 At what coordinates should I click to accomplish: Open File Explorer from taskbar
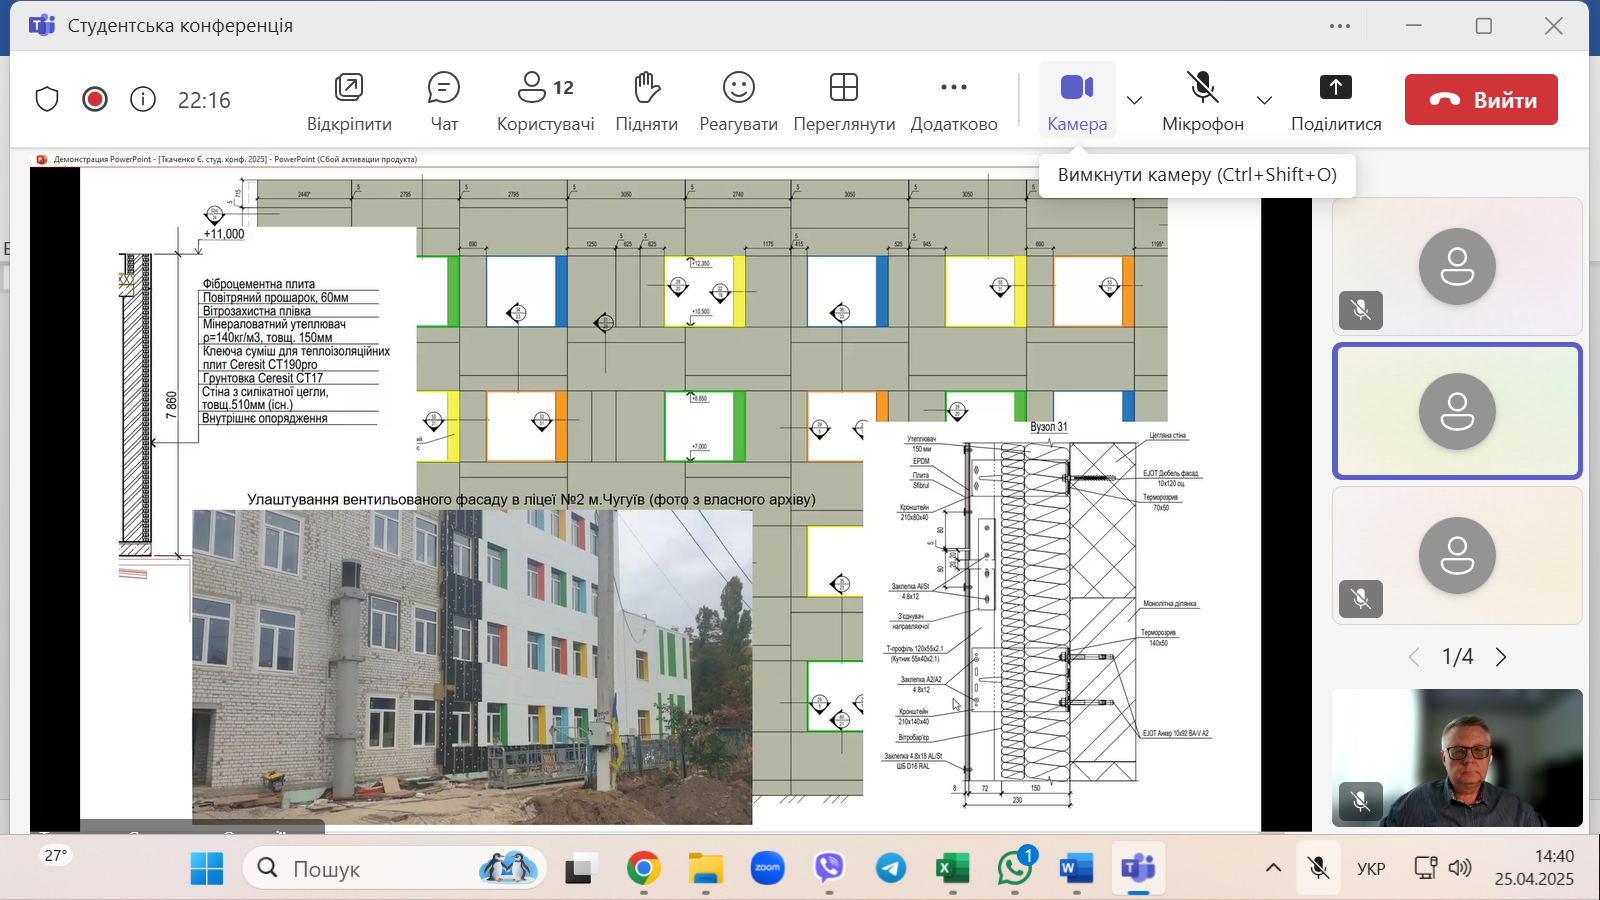tap(706, 868)
